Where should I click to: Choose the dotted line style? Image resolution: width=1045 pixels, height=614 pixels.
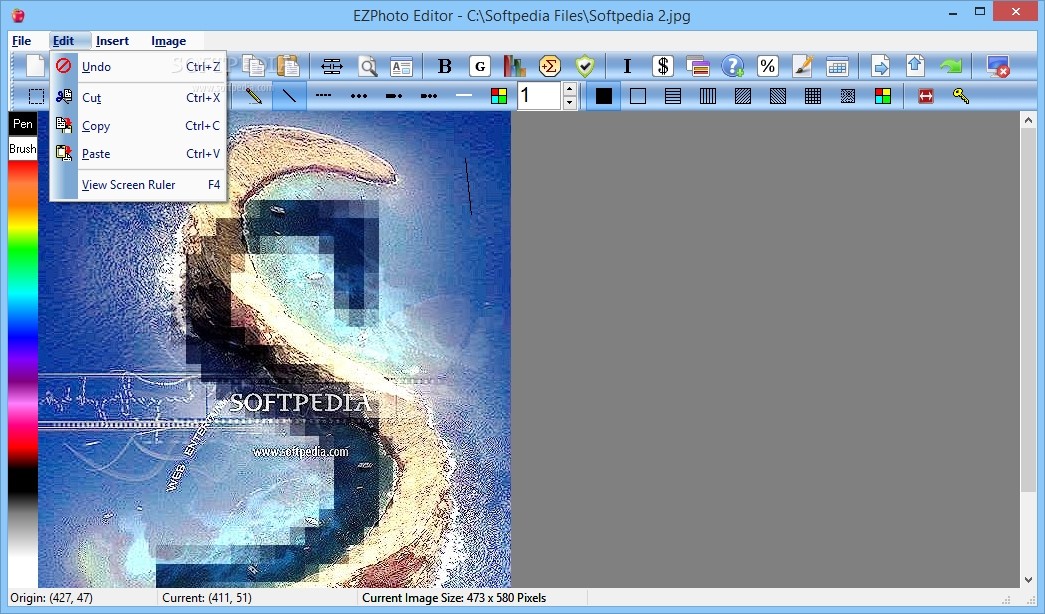click(359, 95)
